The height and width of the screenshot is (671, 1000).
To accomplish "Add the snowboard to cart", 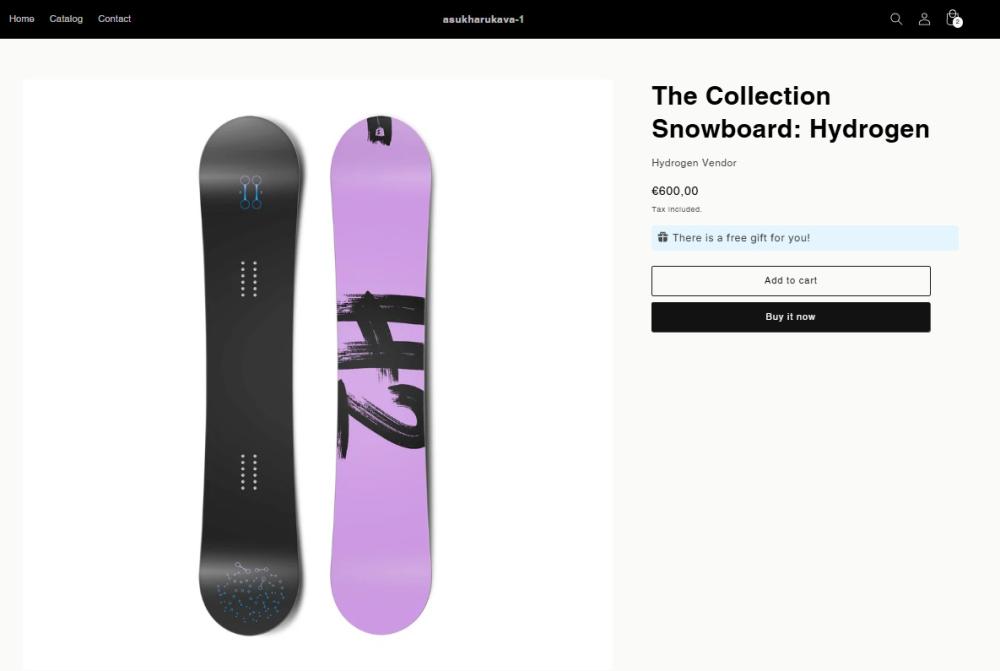I will tap(791, 281).
